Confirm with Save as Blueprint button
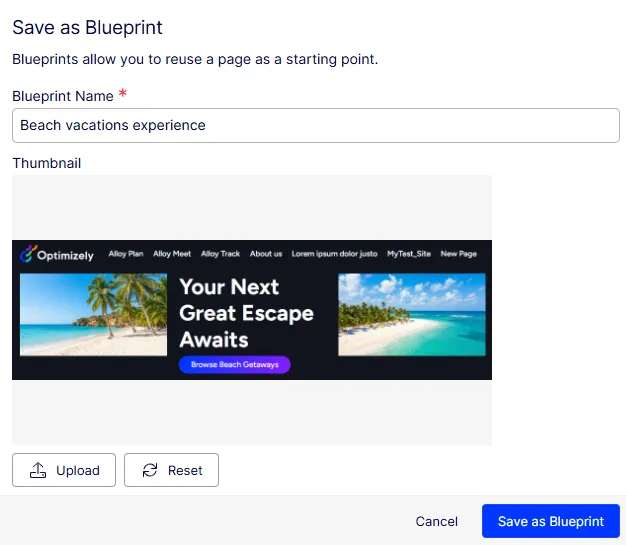This screenshot has height=545, width=626. (551, 521)
